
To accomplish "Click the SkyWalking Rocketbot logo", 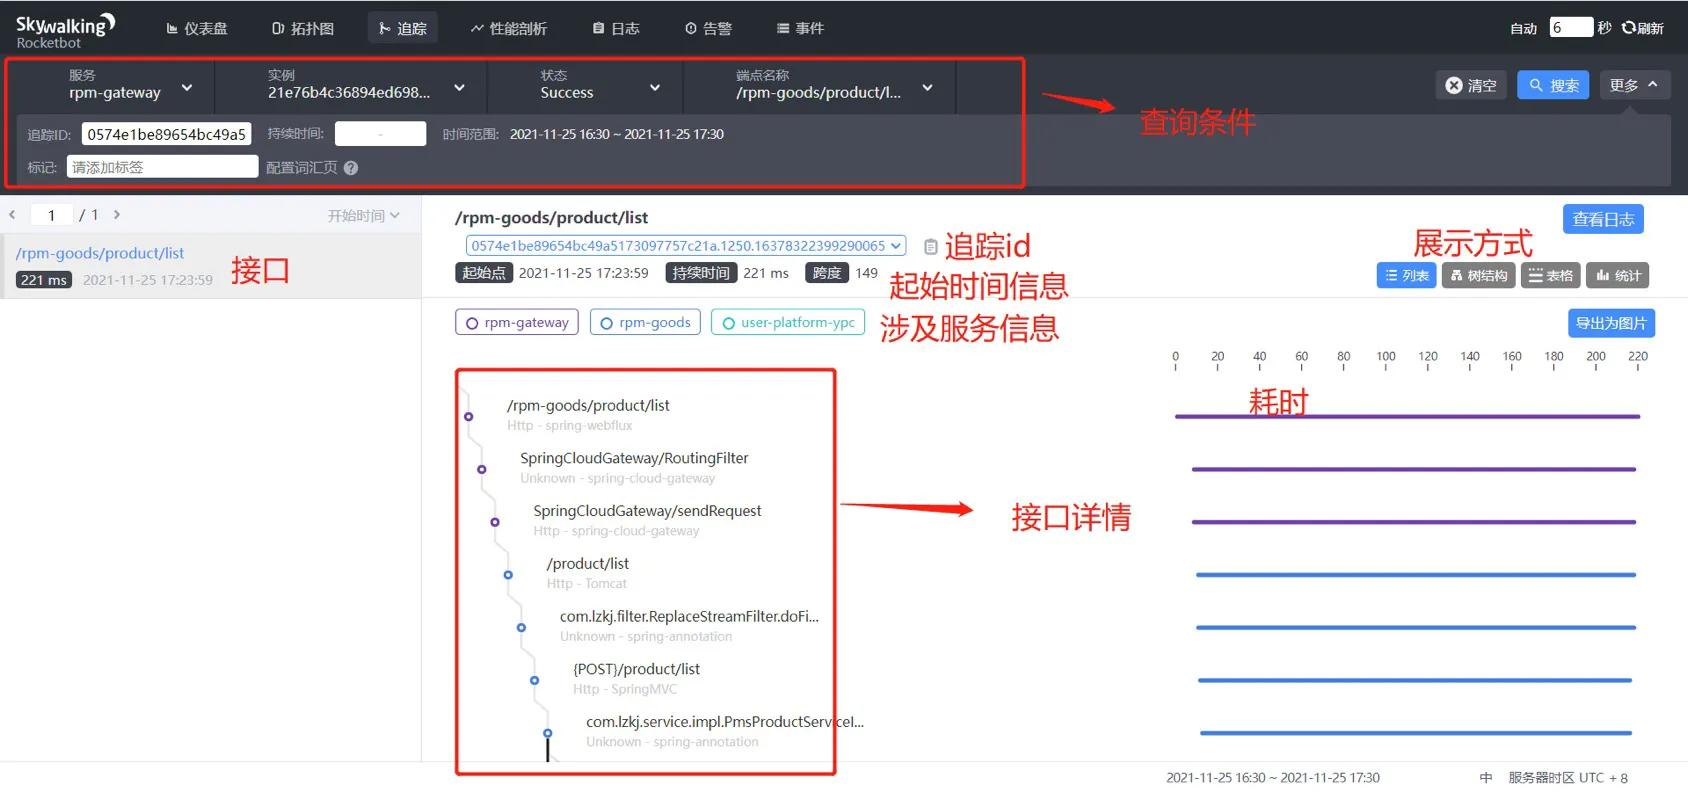I will 65,30.
